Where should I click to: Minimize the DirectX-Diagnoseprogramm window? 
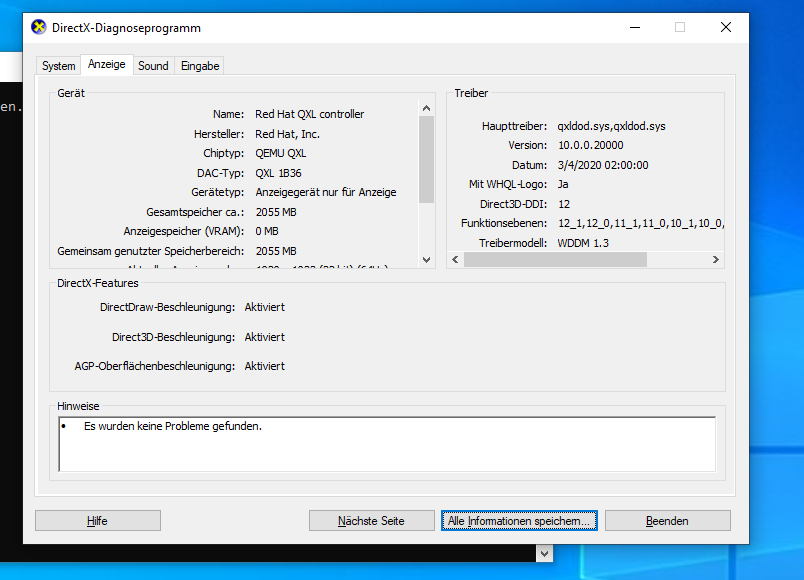[x=635, y=27]
